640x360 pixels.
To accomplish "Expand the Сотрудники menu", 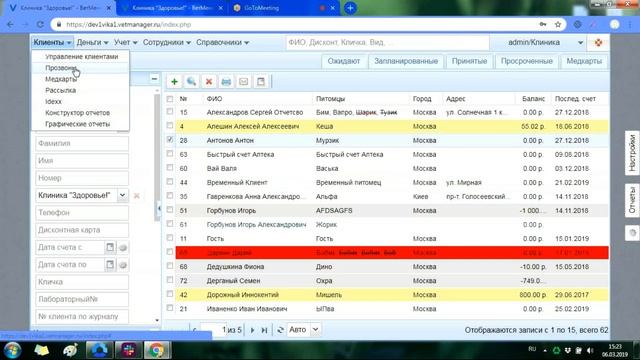I will coord(167,42).
